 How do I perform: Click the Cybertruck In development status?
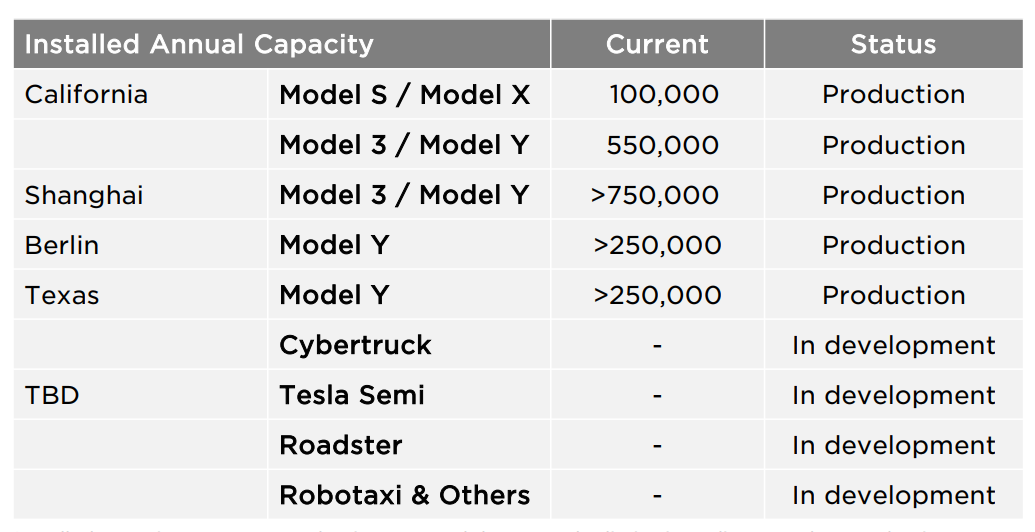tap(893, 345)
